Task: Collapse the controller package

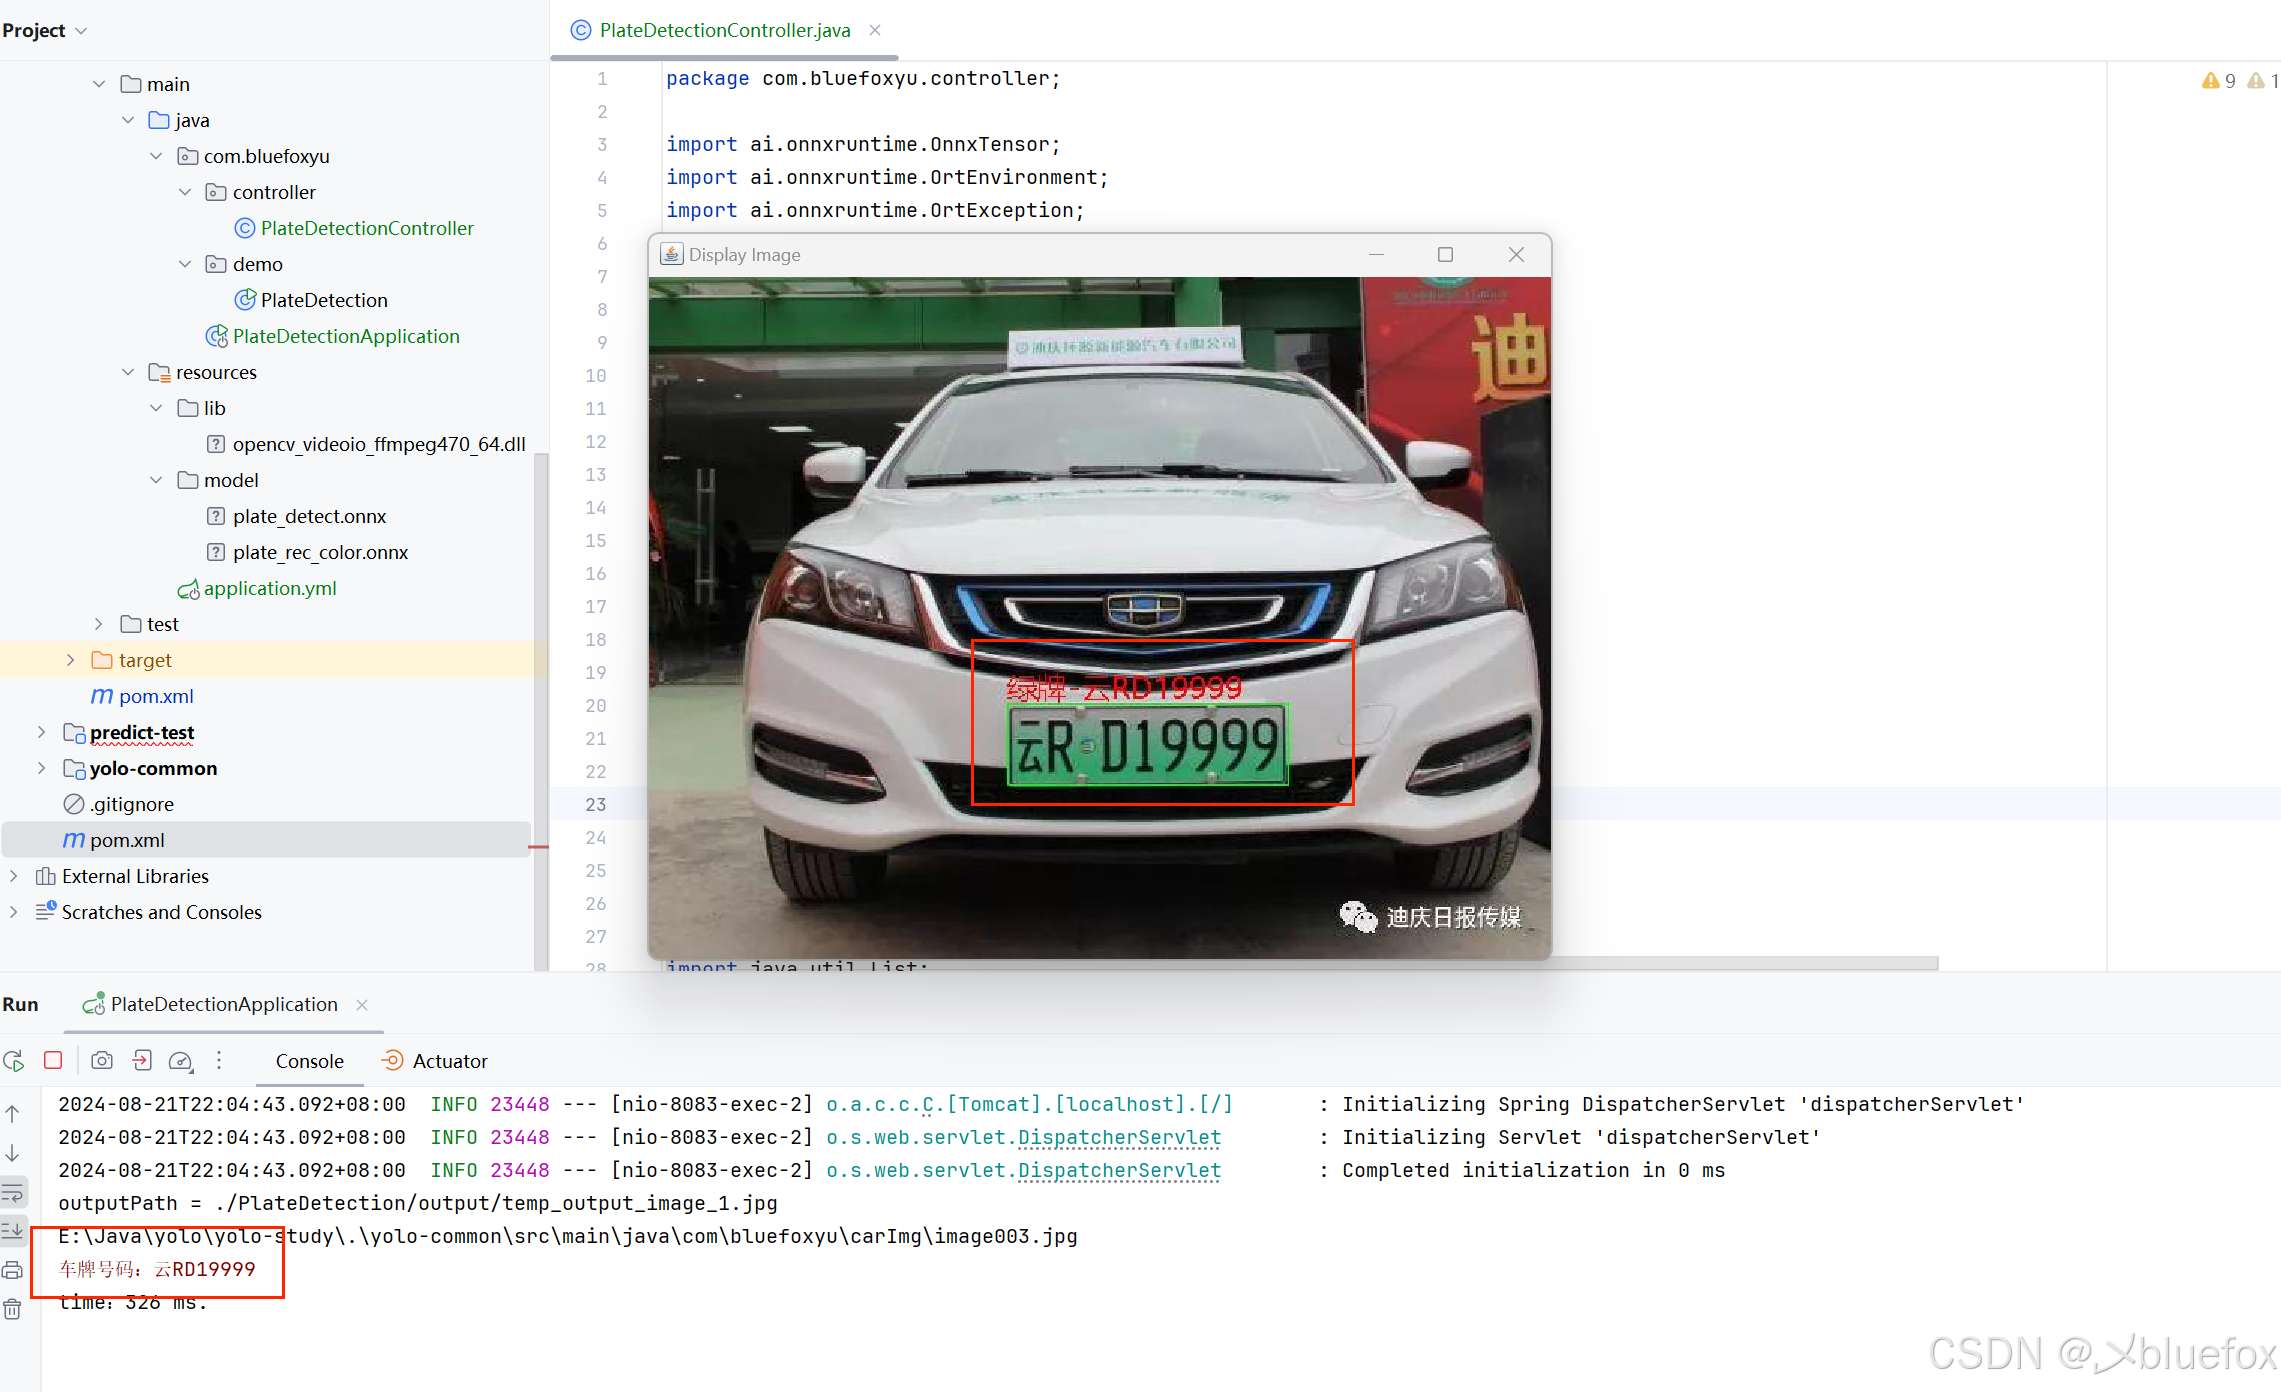Action: 185,192
